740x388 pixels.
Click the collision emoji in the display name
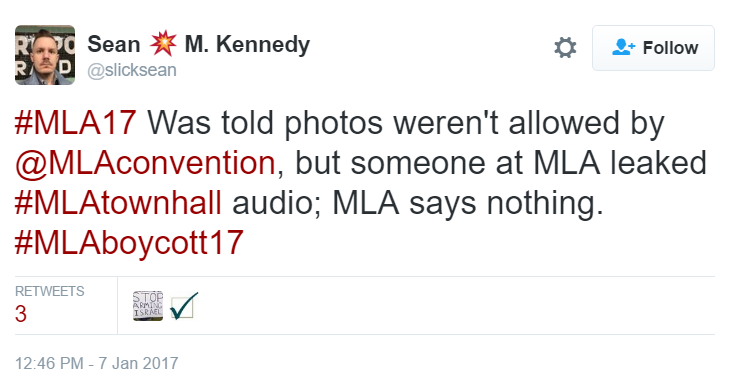coord(163,43)
